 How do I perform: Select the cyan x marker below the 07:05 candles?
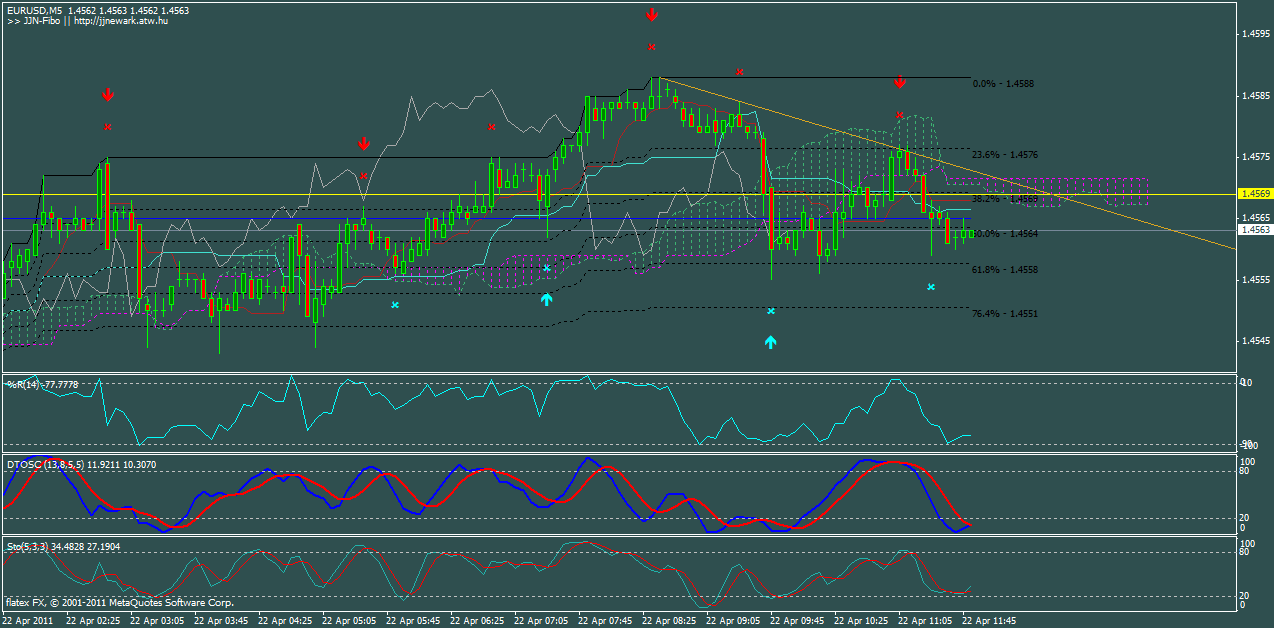coord(546,269)
